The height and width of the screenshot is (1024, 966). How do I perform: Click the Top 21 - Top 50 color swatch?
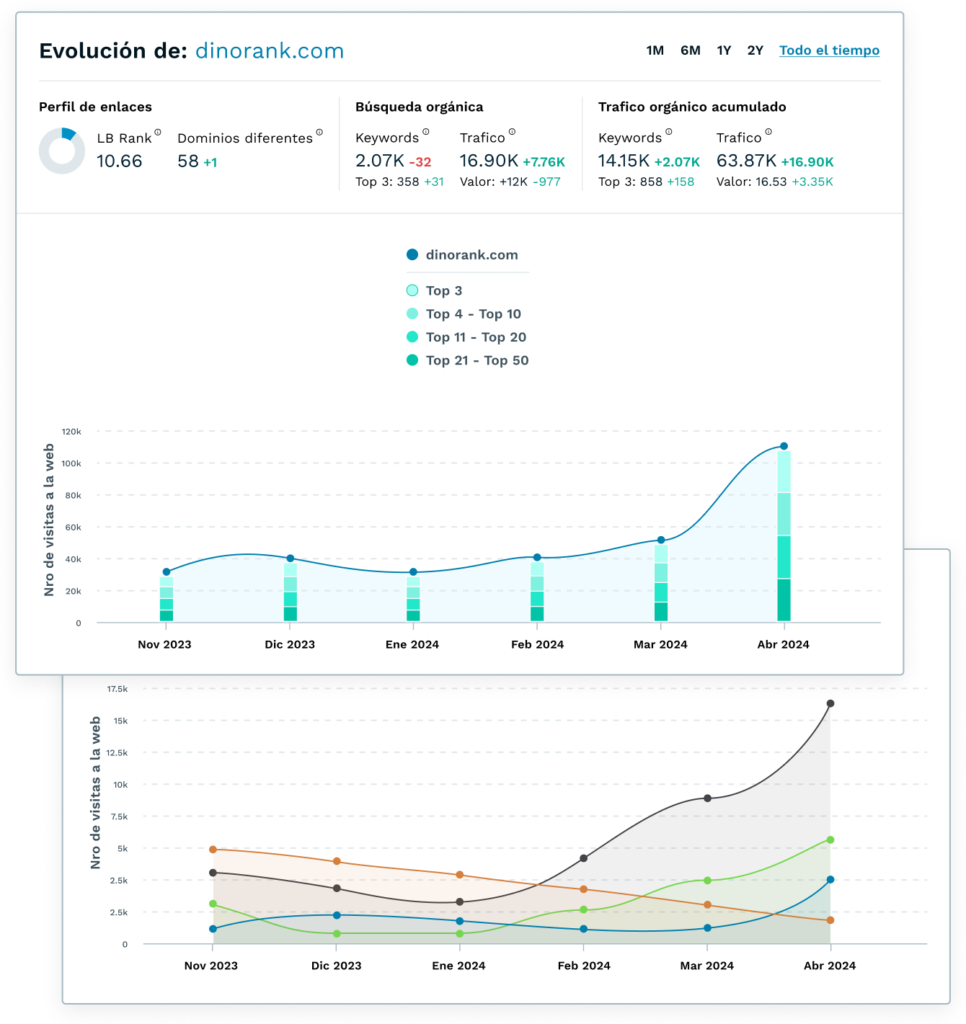pyautogui.click(x=412, y=360)
